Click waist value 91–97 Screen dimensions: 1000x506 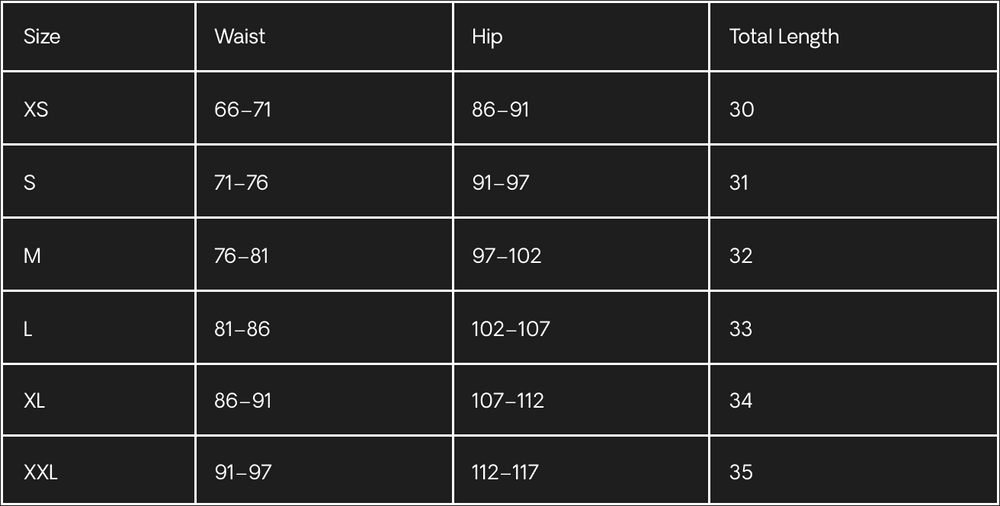(x=243, y=472)
